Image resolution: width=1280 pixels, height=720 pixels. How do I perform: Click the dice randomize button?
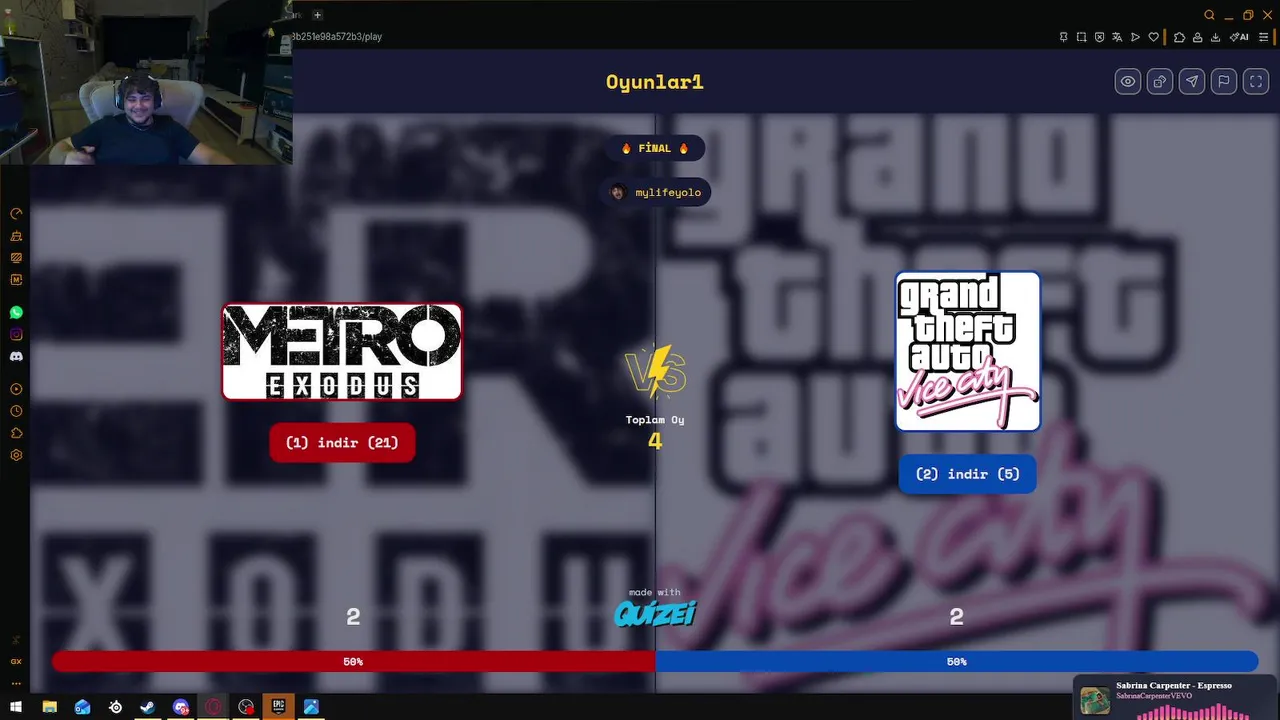click(x=1160, y=82)
